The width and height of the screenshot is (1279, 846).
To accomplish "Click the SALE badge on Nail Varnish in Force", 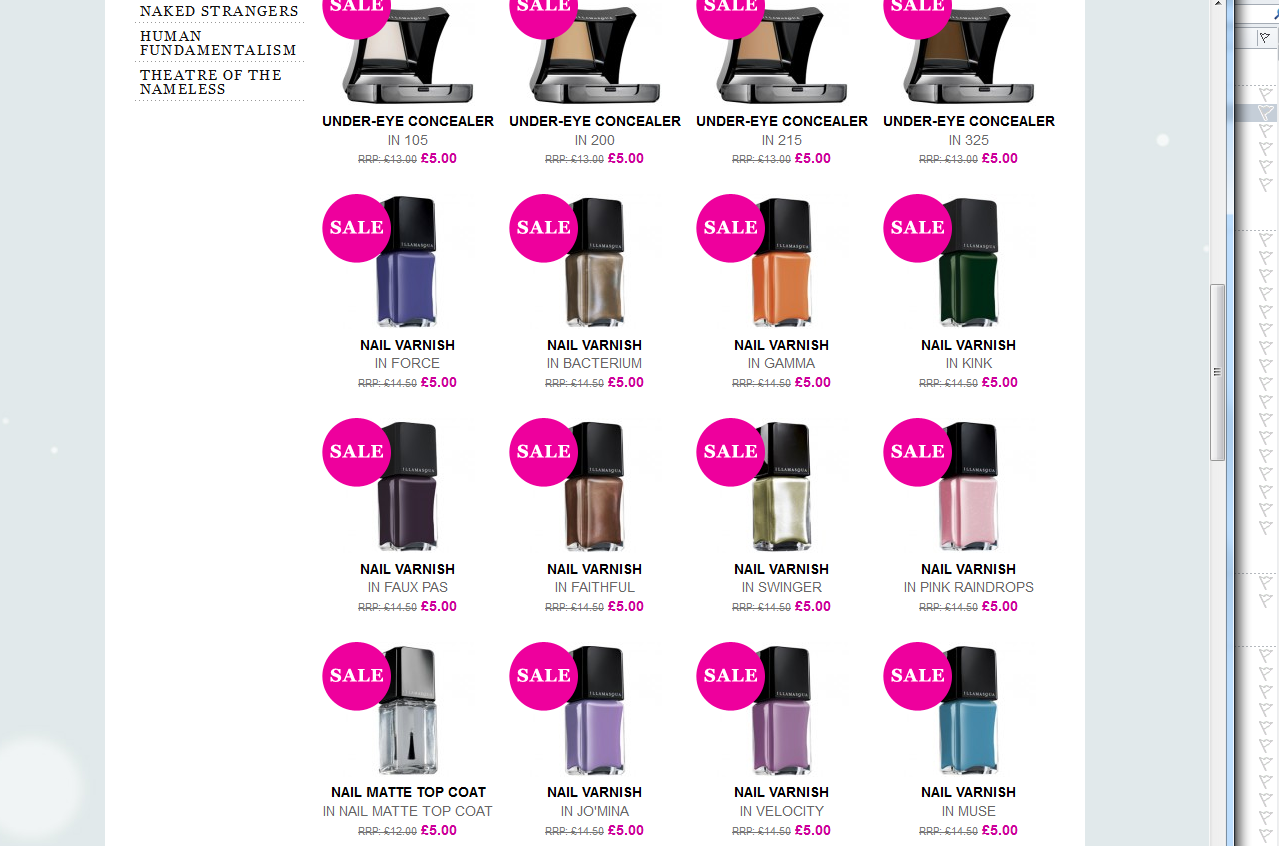I will pyautogui.click(x=356, y=228).
